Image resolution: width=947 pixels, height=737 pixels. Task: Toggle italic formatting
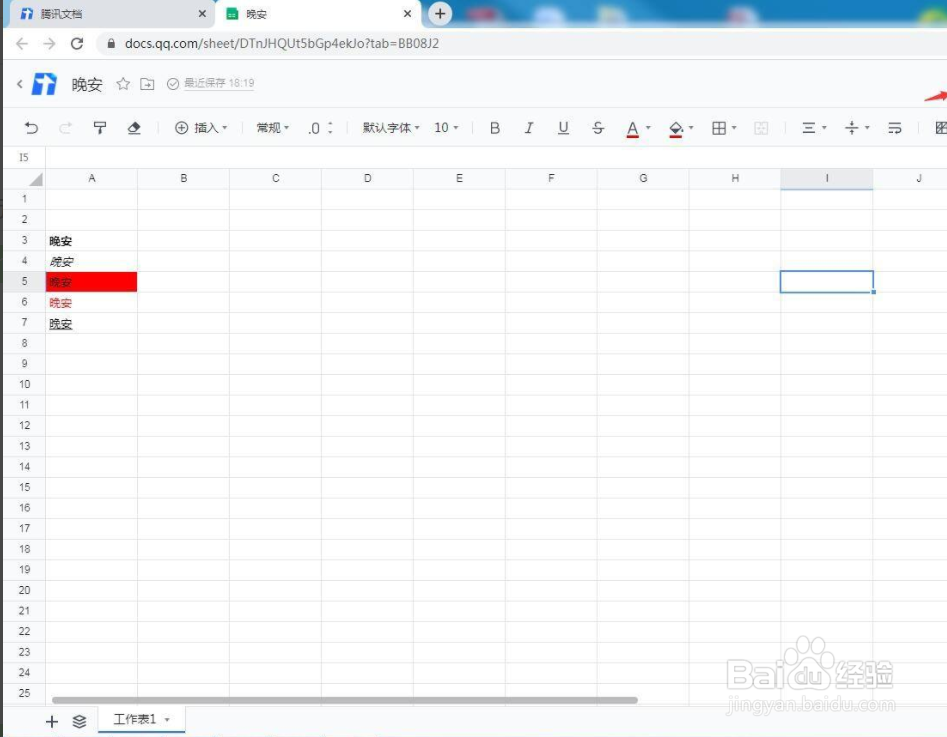(x=529, y=128)
